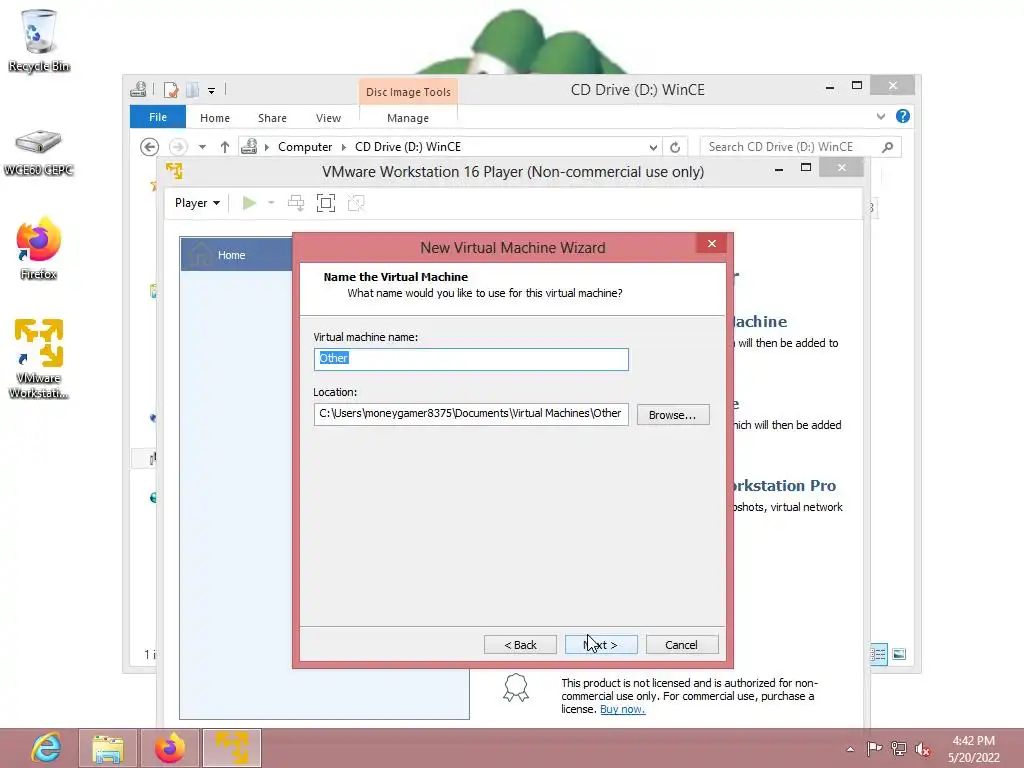The height and width of the screenshot is (768, 1024).
Task: Open the power options arrow beside Play
Action: (271, 203)
